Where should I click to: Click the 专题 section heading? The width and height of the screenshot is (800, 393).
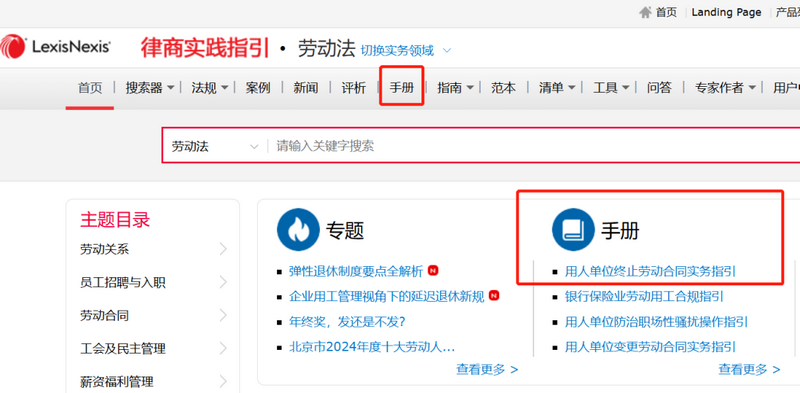[345, 231]
